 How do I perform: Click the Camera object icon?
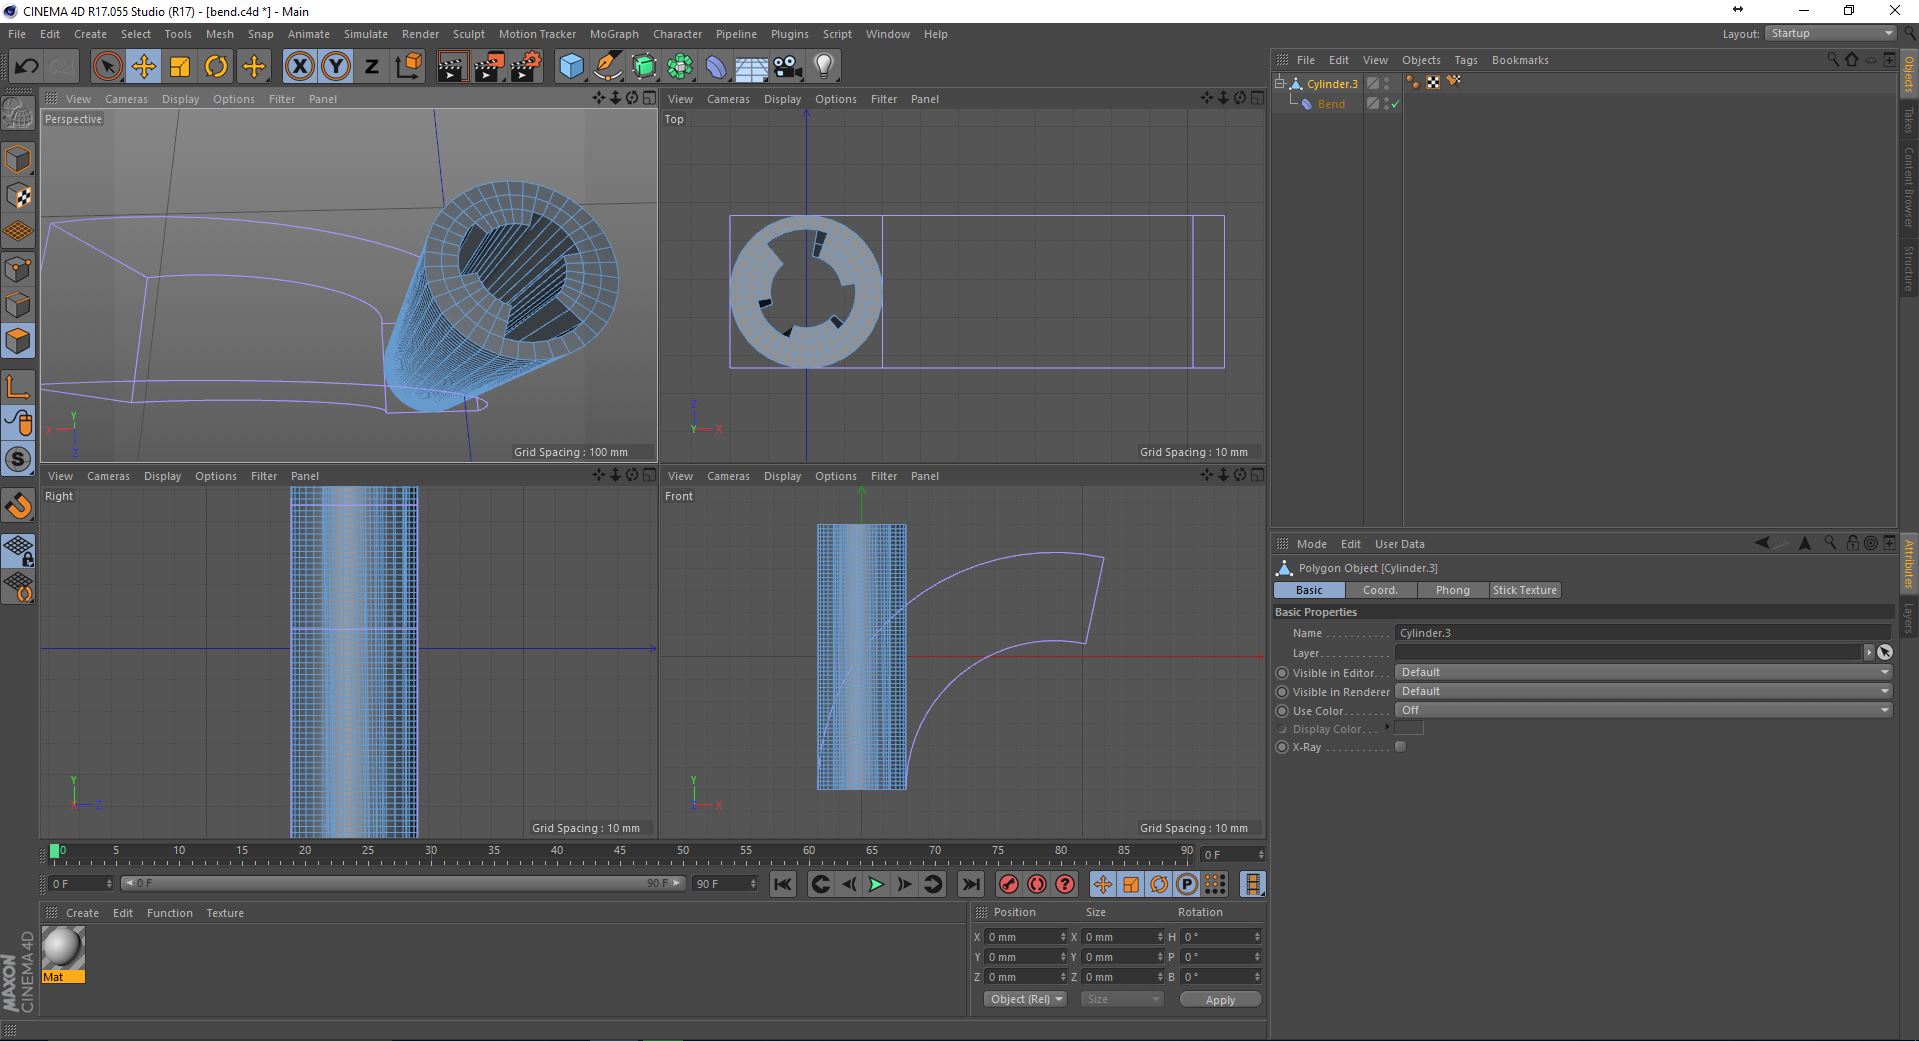pos(788,67)
